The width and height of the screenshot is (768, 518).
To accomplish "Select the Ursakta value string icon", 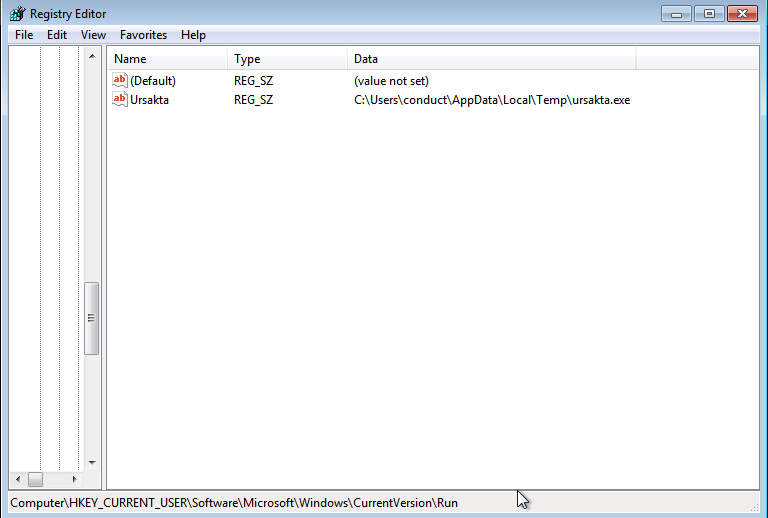I will click(x=120, y=99).
